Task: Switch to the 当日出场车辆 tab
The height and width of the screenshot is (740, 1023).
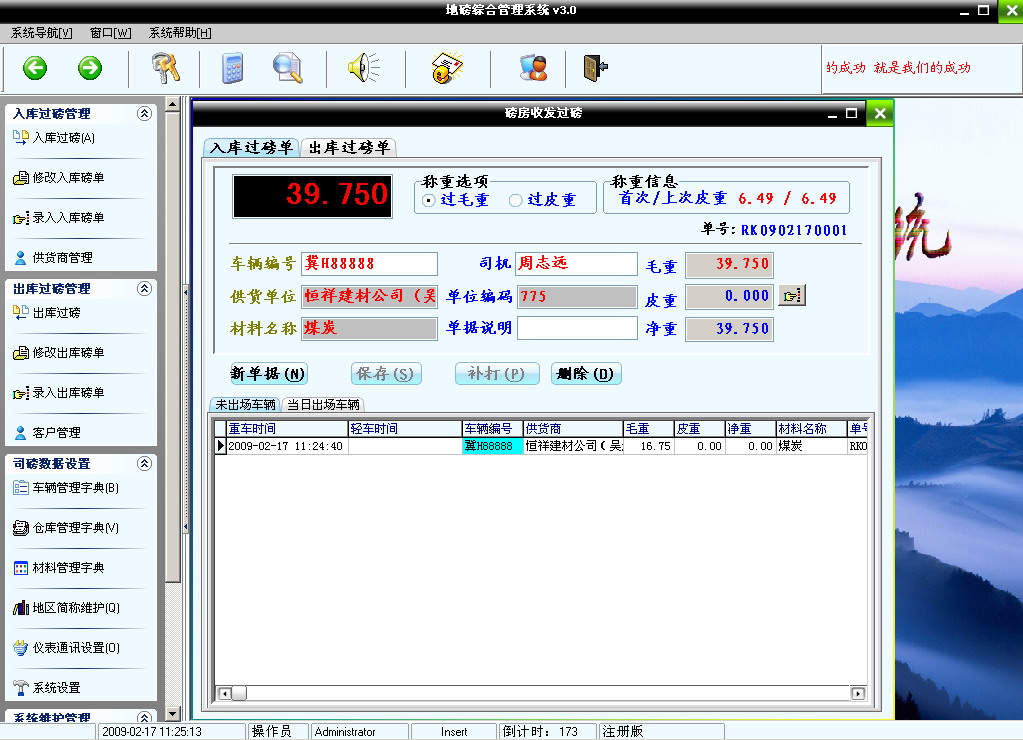Action: tap(323, 405)
